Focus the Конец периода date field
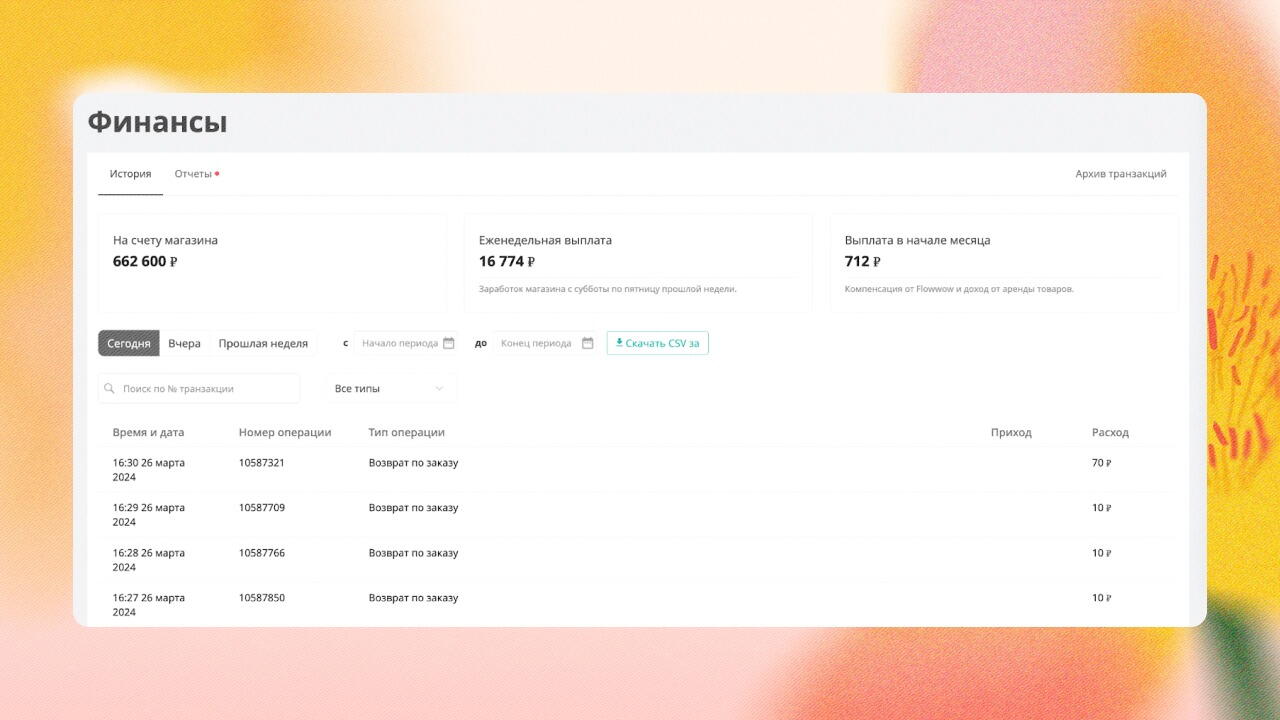This screenshot has width=1280, height=720. coord(536,343)
